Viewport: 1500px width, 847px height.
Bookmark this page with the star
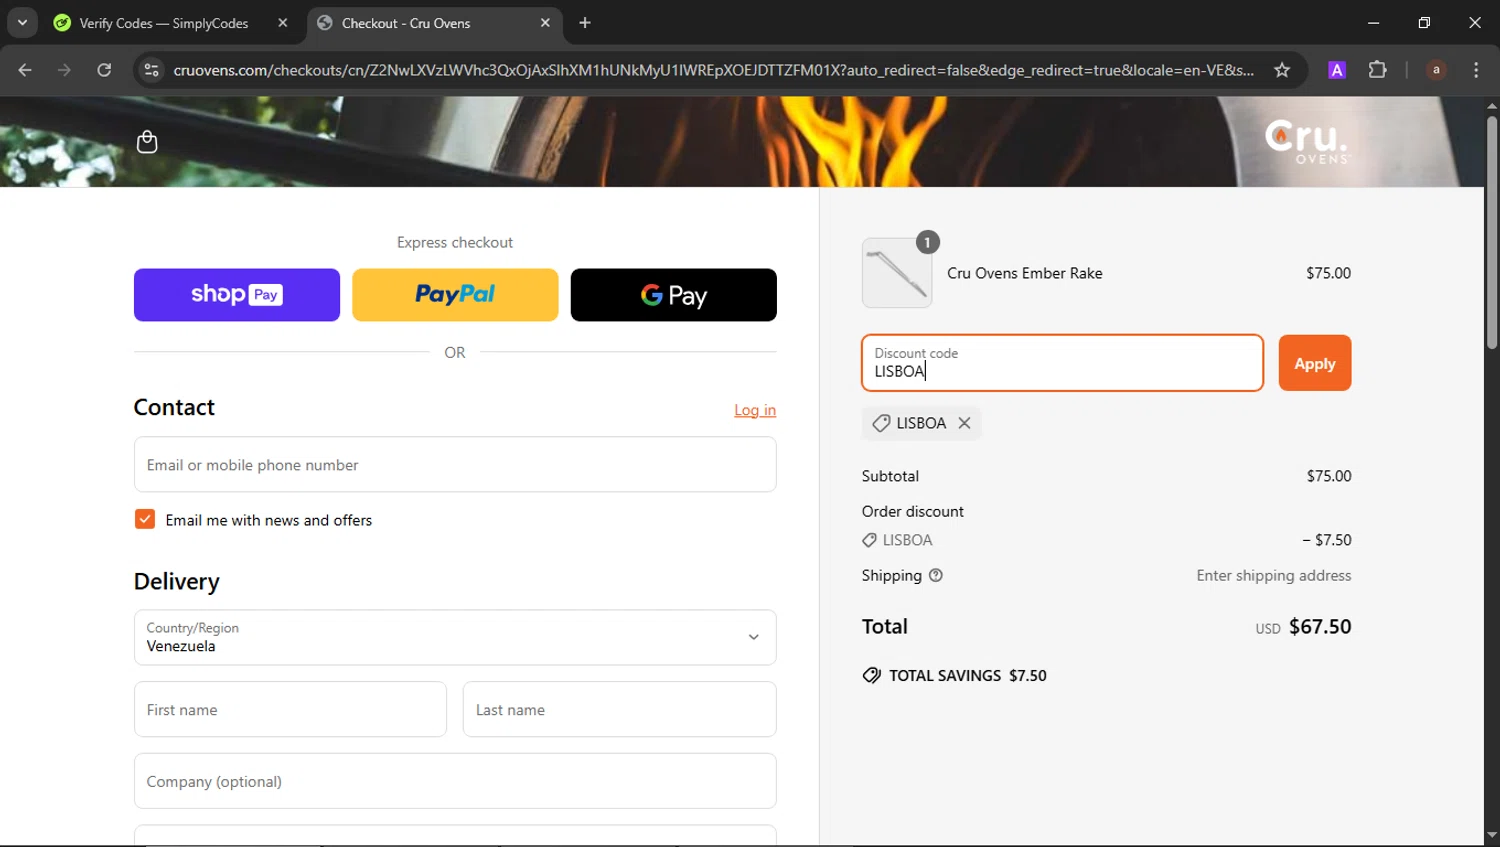tap(1282, 70)
